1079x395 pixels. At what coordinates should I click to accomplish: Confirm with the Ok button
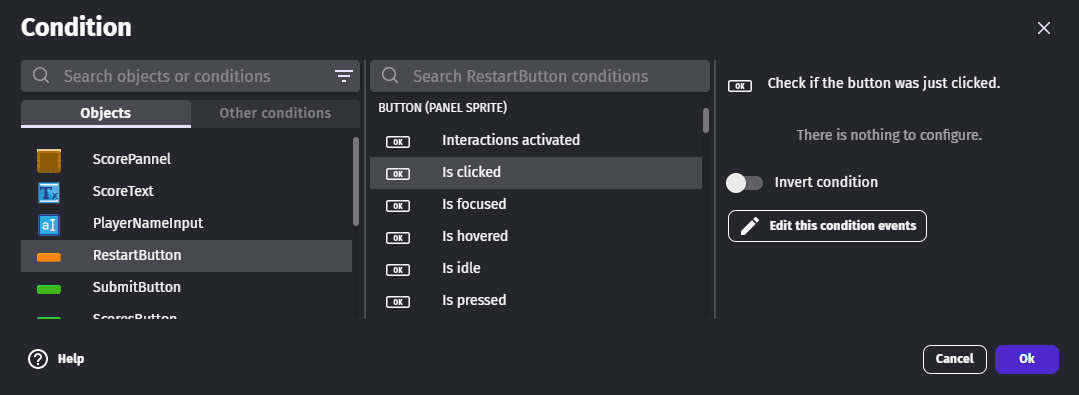pyautogui.click(x=1027, y=359)
